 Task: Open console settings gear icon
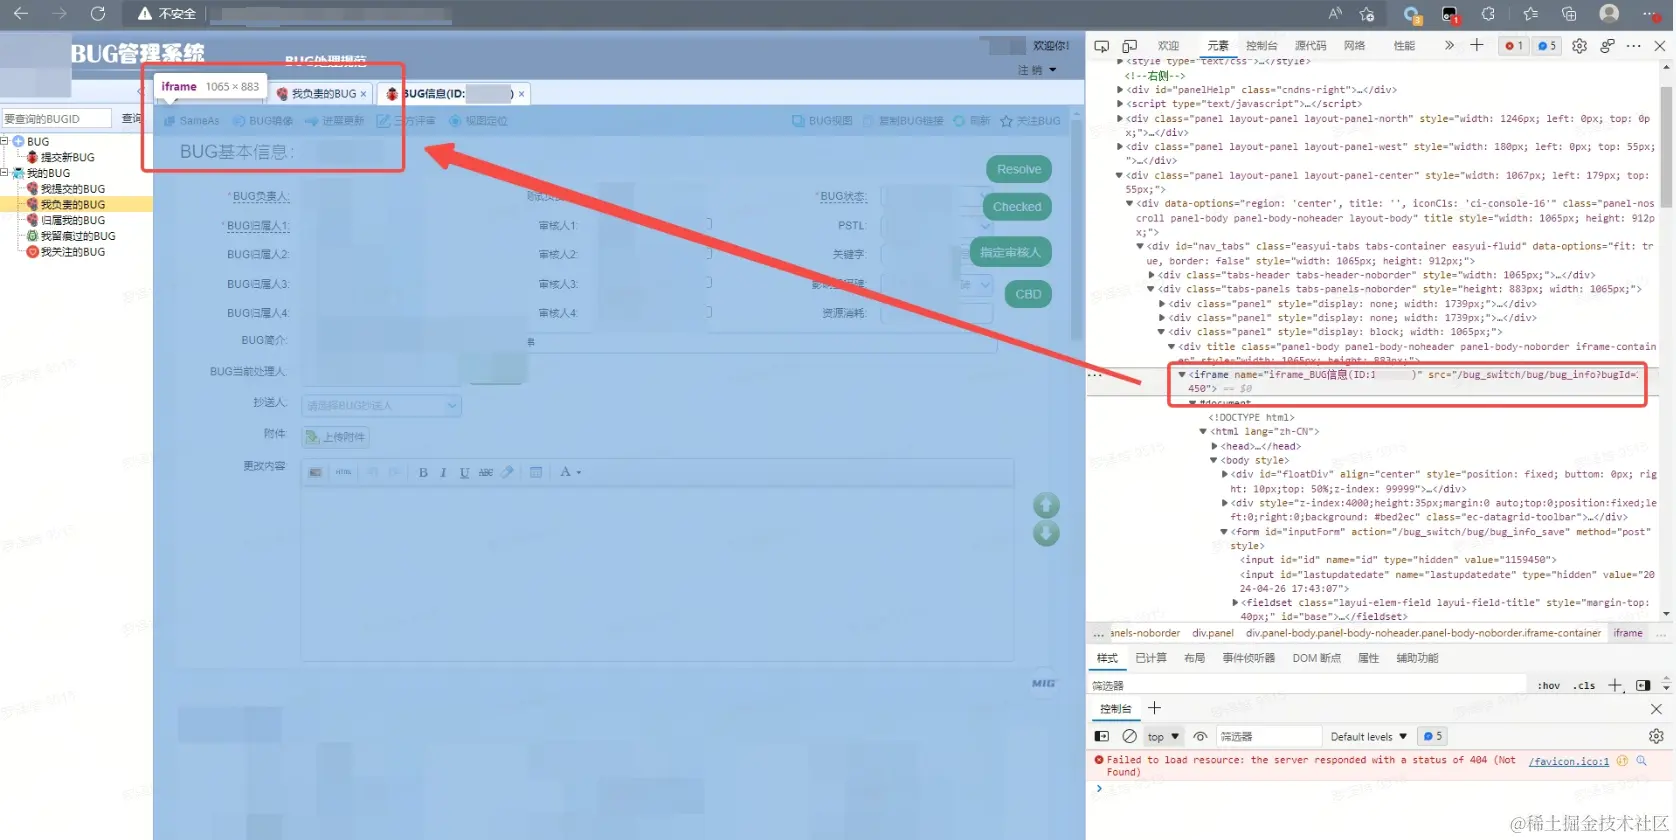tap(1656, 736)
